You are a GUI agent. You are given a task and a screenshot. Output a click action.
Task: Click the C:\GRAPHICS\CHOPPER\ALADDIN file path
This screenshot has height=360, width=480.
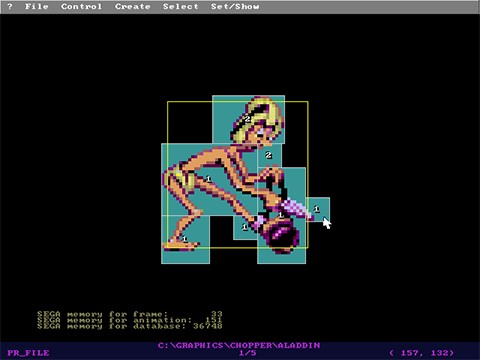[x=239, y=345]
